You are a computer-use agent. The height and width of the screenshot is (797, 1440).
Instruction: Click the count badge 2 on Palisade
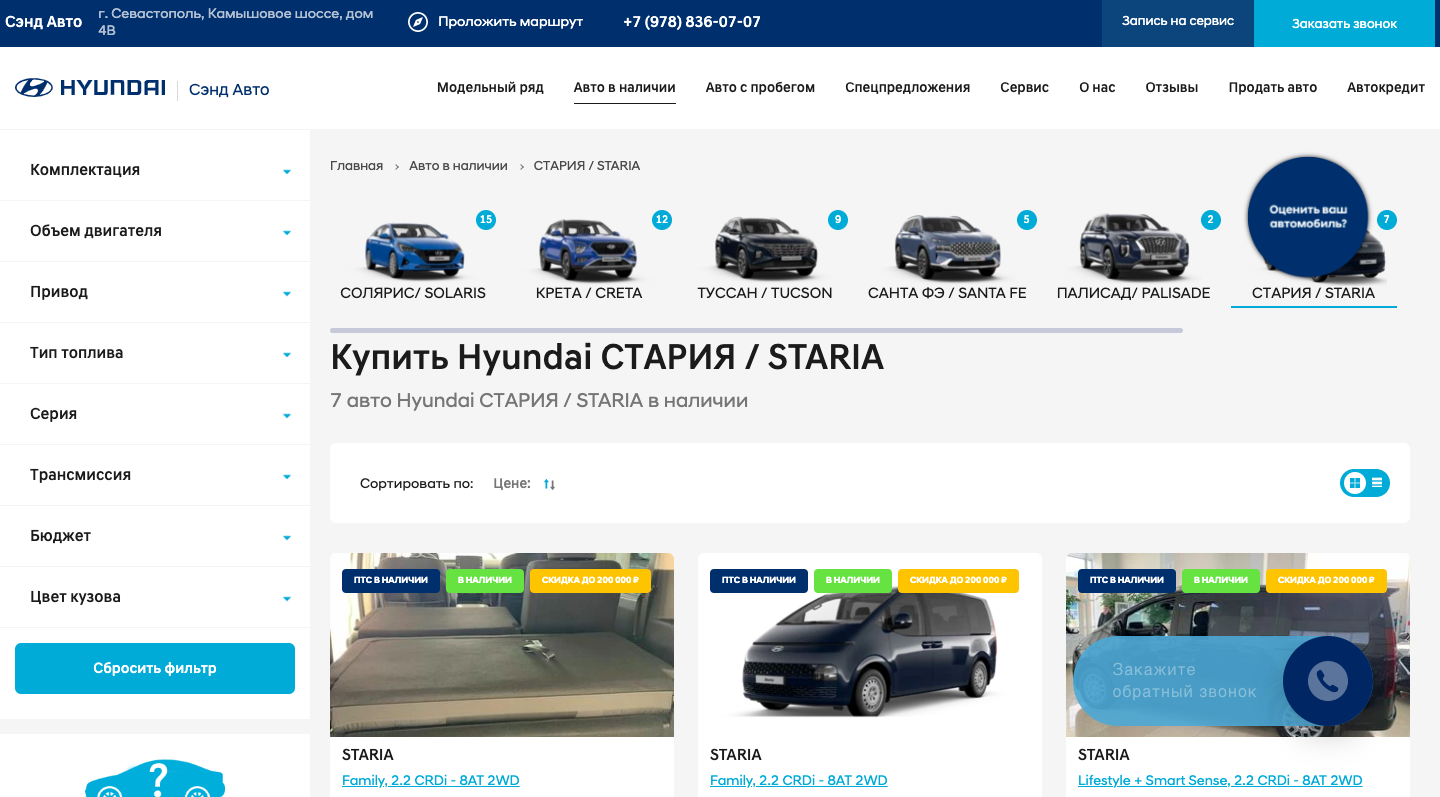tap(1211, 219)
